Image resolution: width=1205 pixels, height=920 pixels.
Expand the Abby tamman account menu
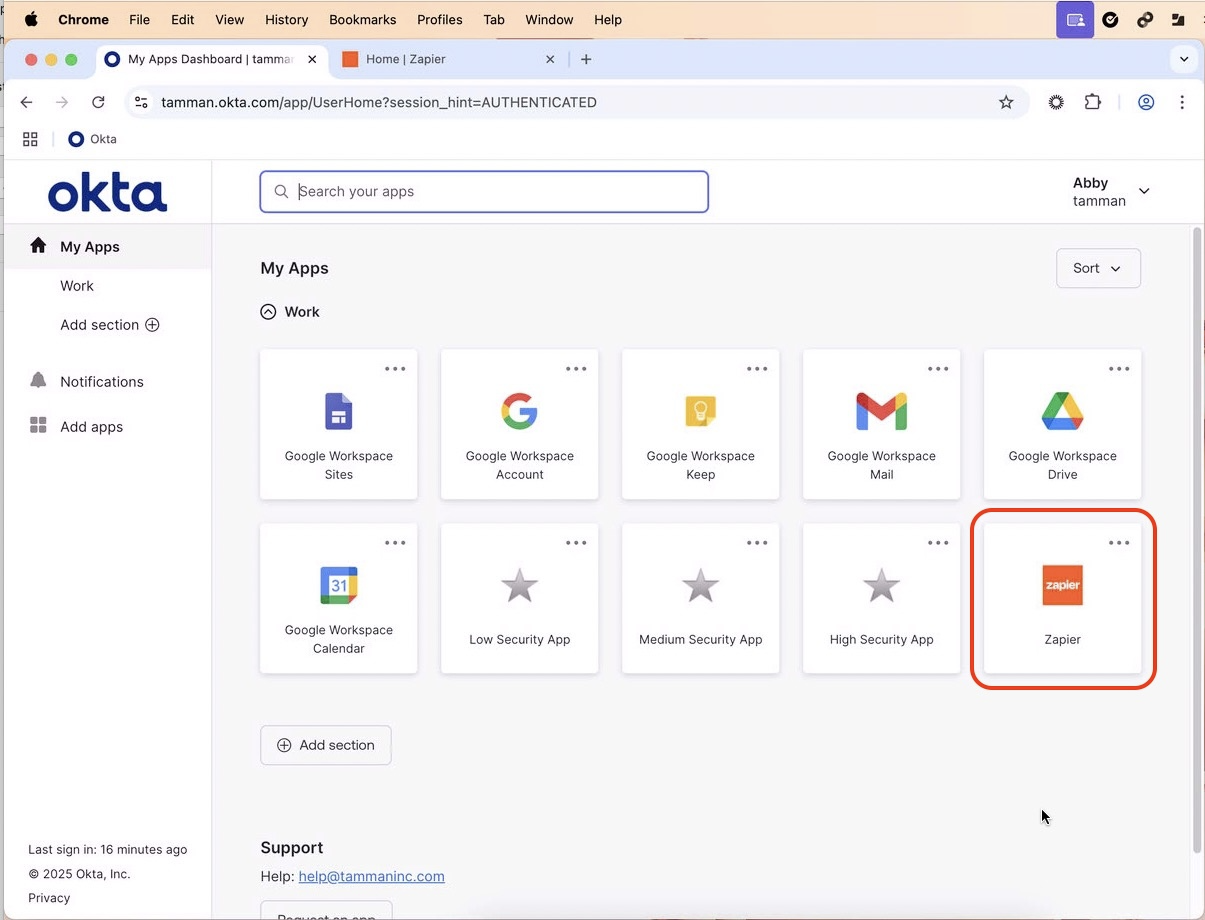pos(1111,192)
